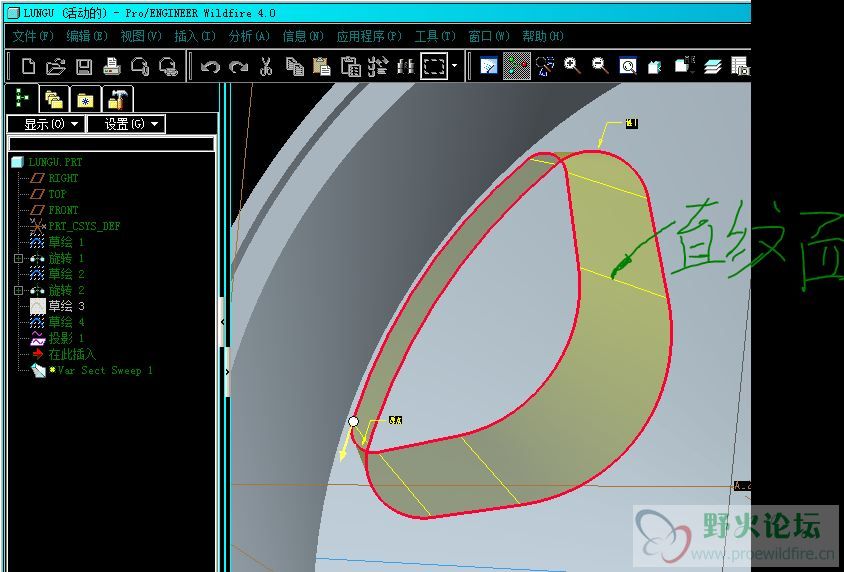Viewport: 844px width, 572px height.
Task: Open the 帮助(H) menu
Action: click(x=543, y=36)
